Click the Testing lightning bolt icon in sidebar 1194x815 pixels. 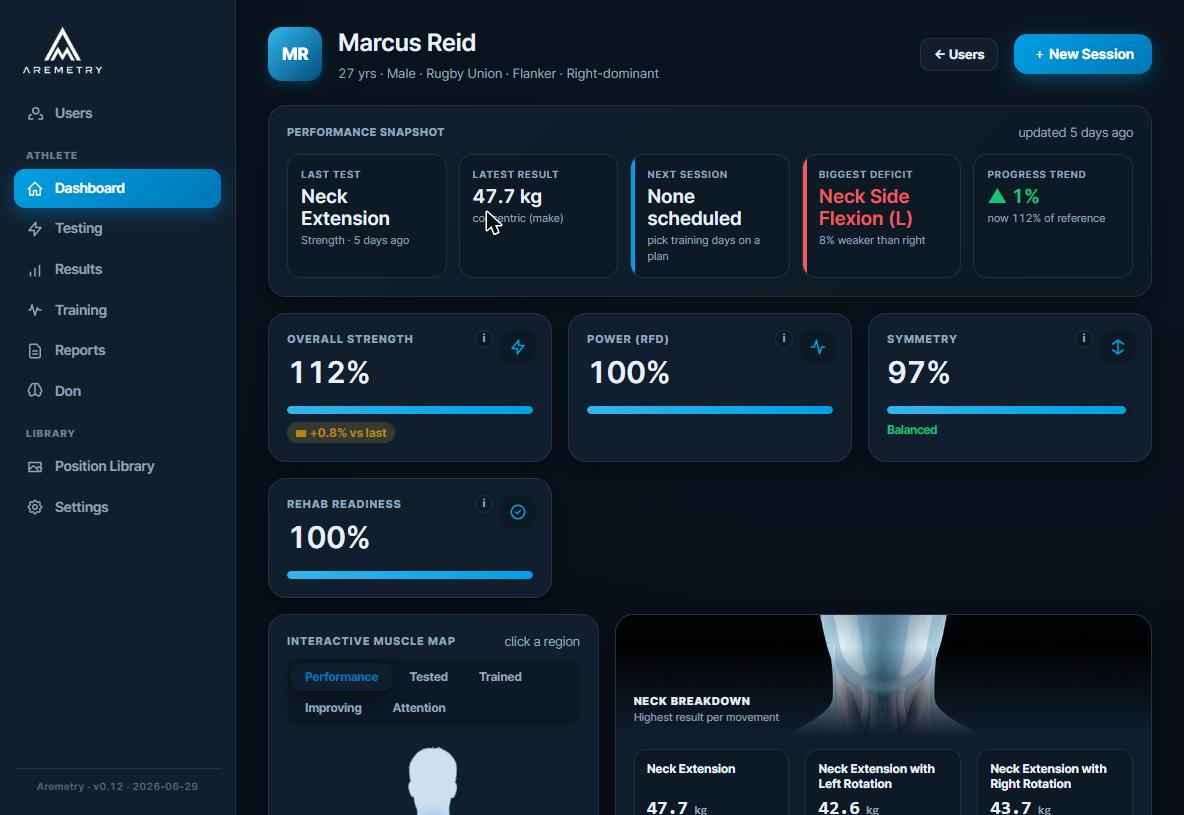pyautogui.click(x=35, y=229)
